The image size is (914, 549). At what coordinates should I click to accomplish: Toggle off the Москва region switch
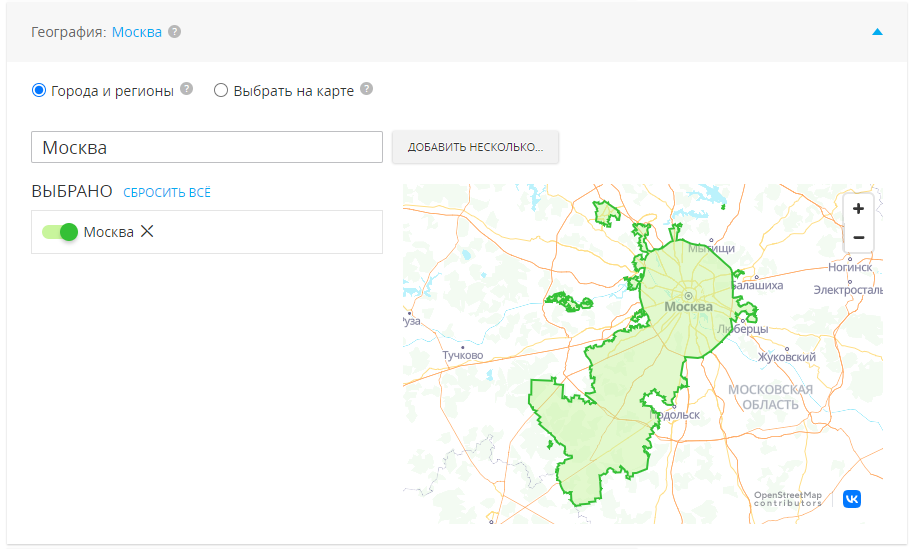(x=60, y=232)
